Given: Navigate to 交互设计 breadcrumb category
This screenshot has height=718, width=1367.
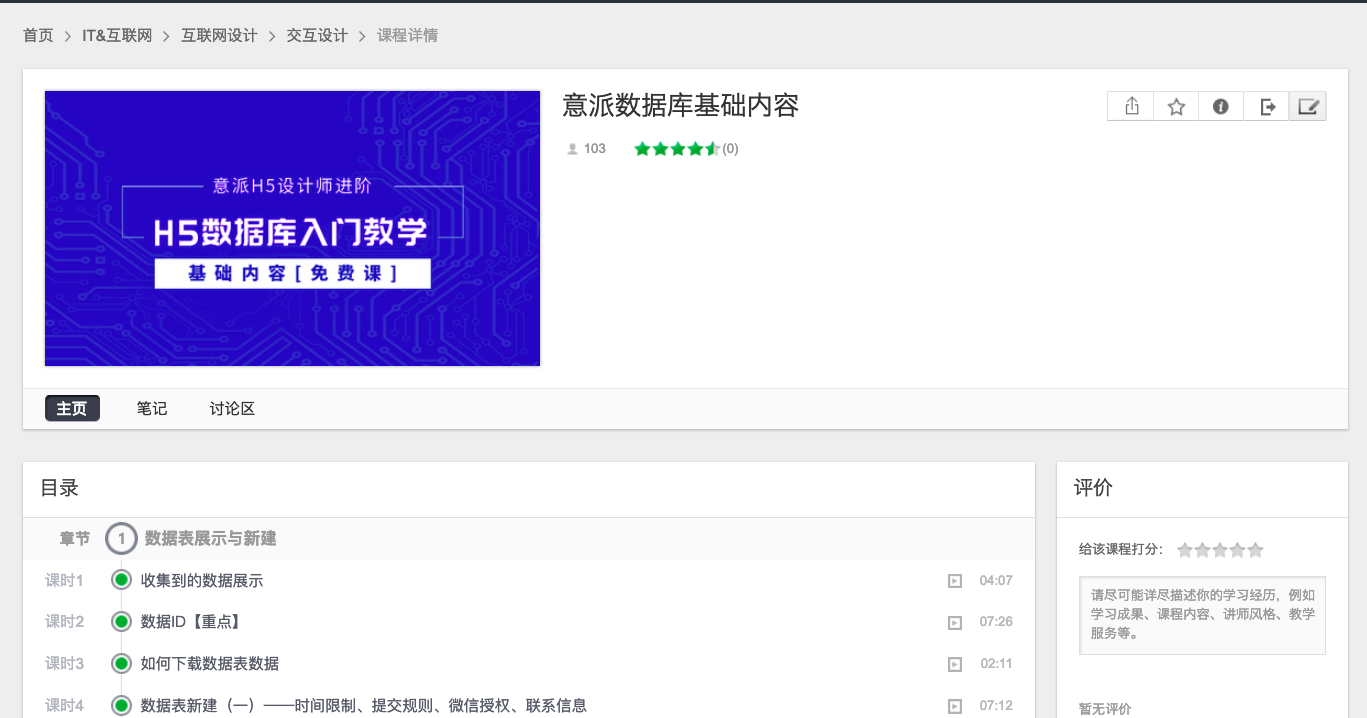Looking at the screenshot, I should tap(317, 36).
